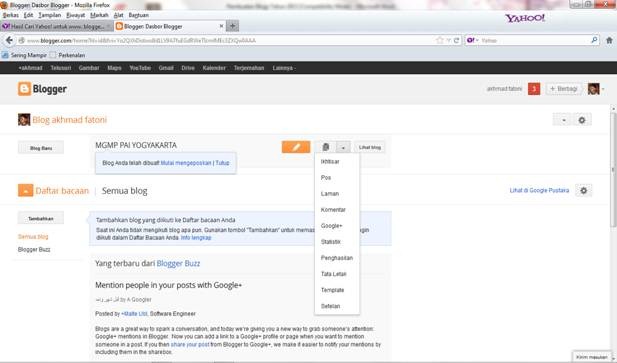The image size is (617, 363).
Task: Click the orange pencil new post icon
Action: tap(296, 147)
